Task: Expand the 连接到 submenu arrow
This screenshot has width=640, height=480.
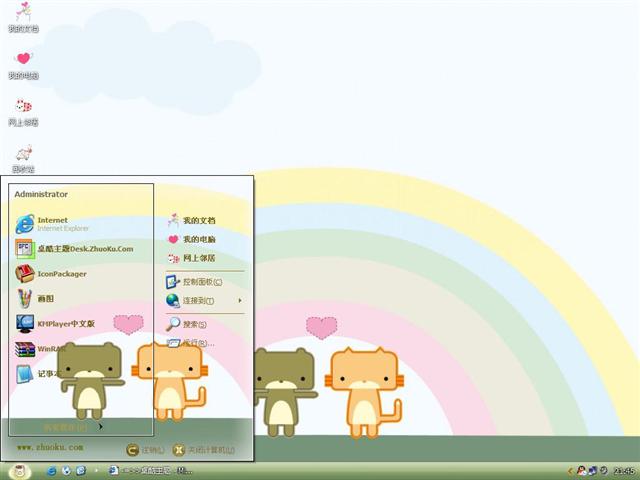Action: click(240, 301)
